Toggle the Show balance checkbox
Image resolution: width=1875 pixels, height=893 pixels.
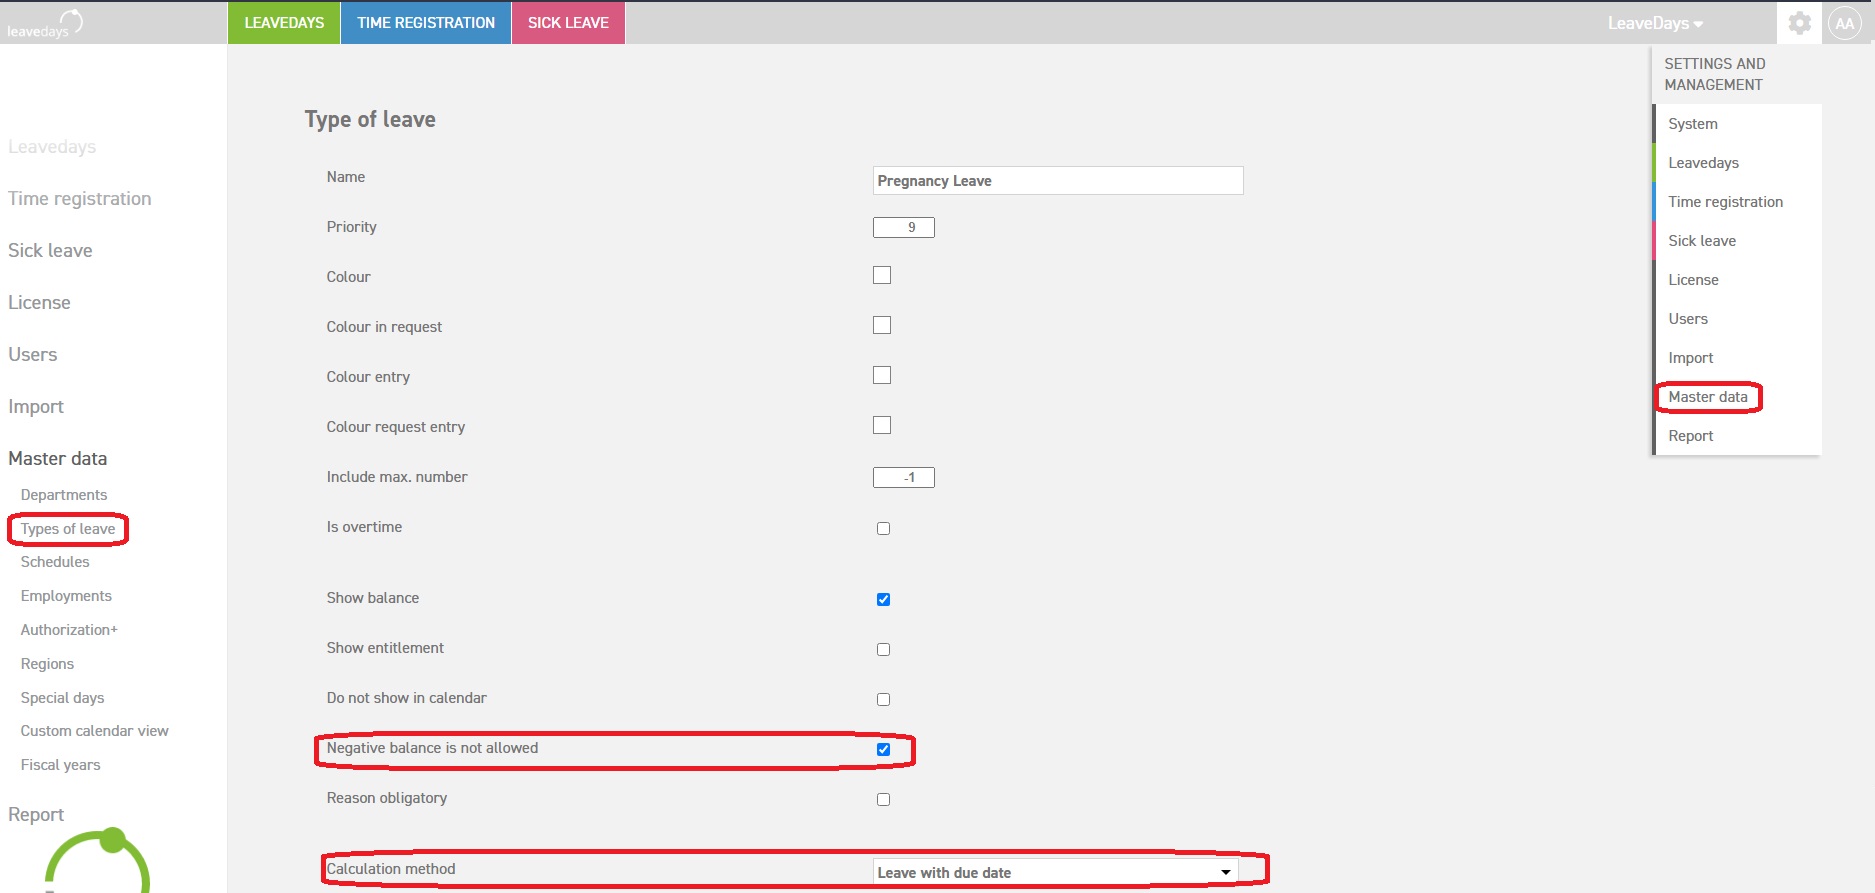click(883, 599)
